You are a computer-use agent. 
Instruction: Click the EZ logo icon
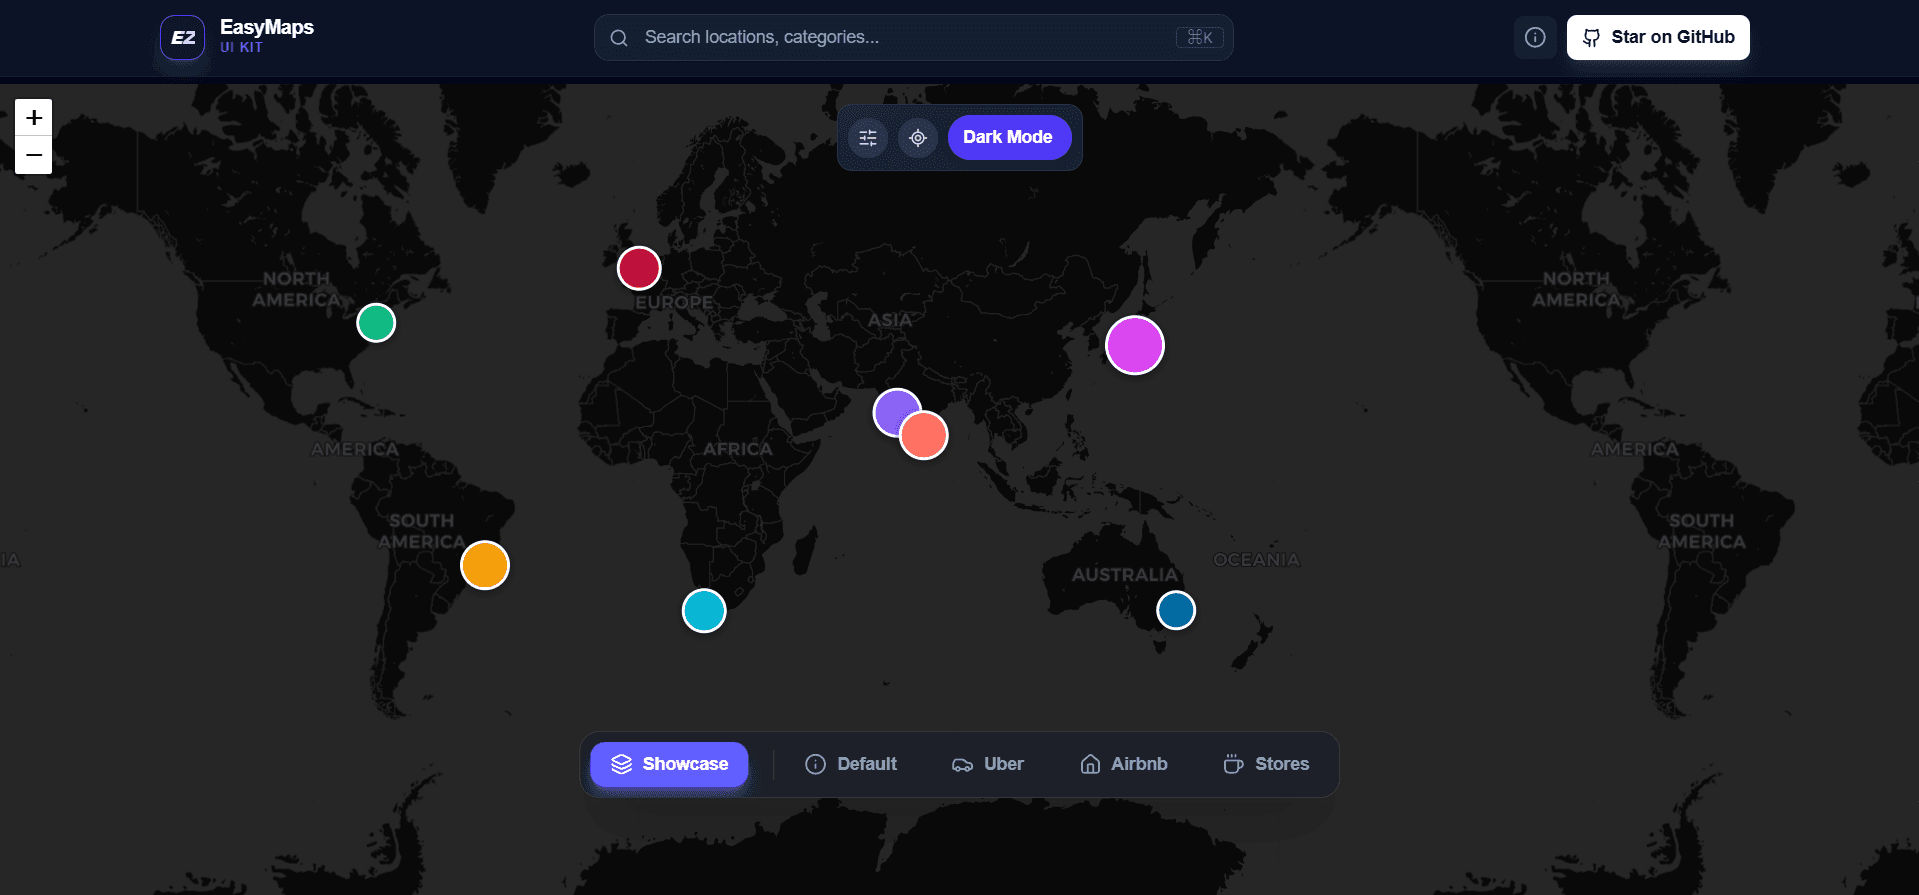(183, 38)
